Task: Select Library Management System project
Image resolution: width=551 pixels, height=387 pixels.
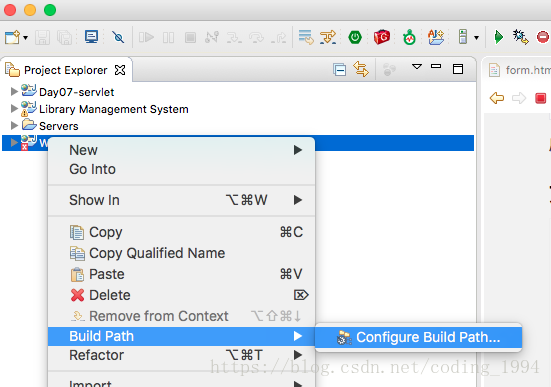Action: pos(114,109)
